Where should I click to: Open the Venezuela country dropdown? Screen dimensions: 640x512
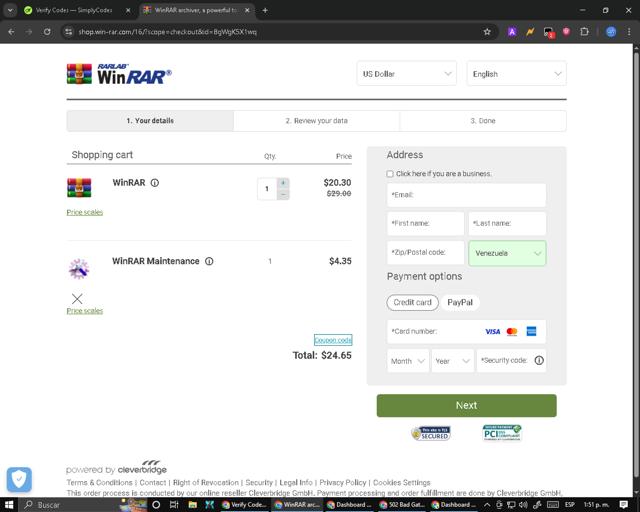507,253
